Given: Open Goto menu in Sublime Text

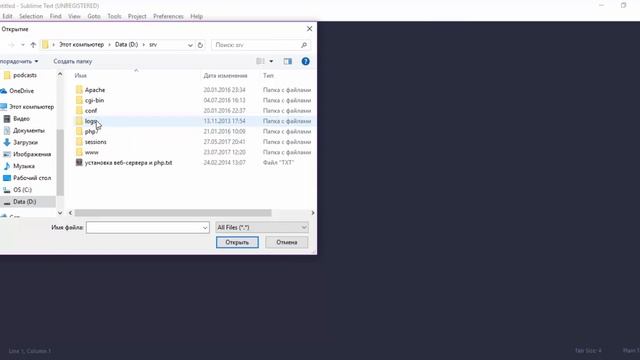Looking at the screenshot, I should 94,16.
